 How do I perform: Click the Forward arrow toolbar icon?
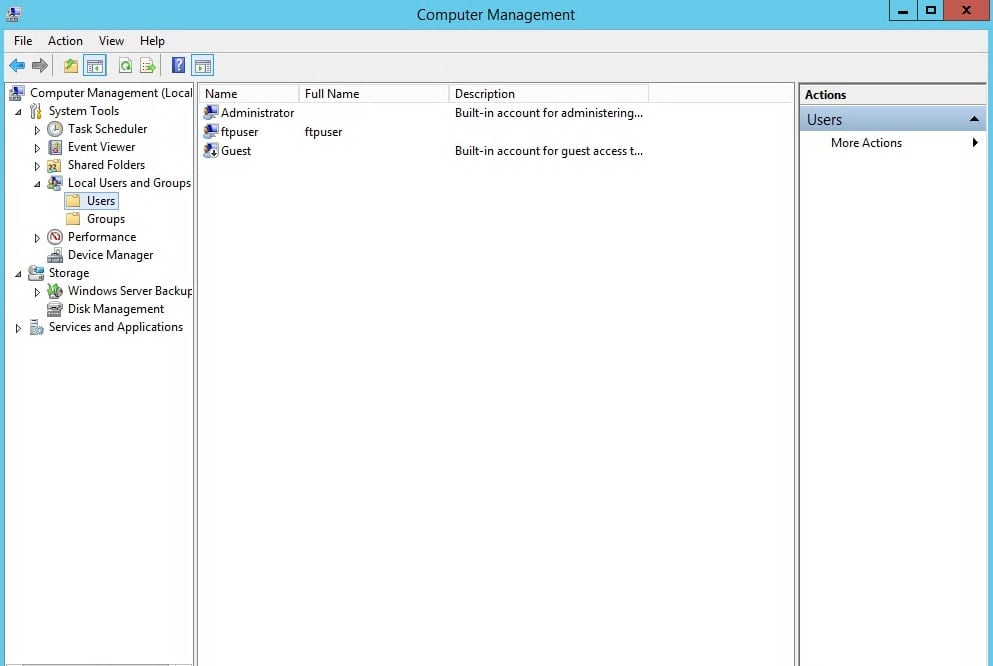[x=40, y=65]
